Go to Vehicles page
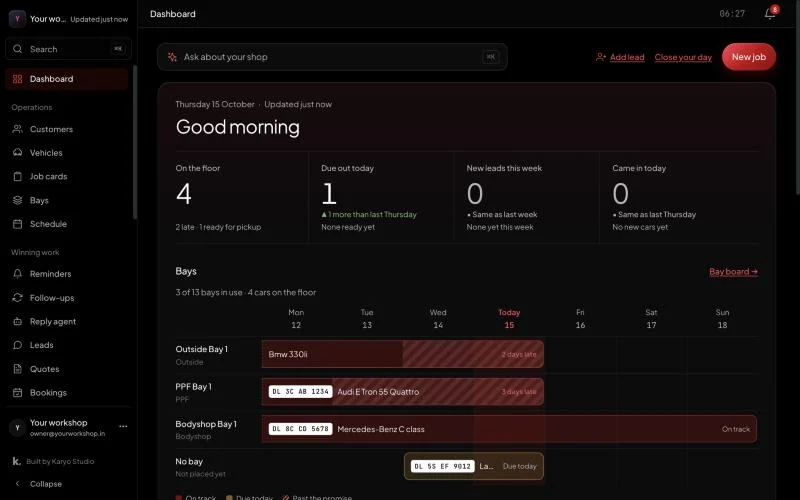Viewport: 800px width, 500px height. click(67, 153)
